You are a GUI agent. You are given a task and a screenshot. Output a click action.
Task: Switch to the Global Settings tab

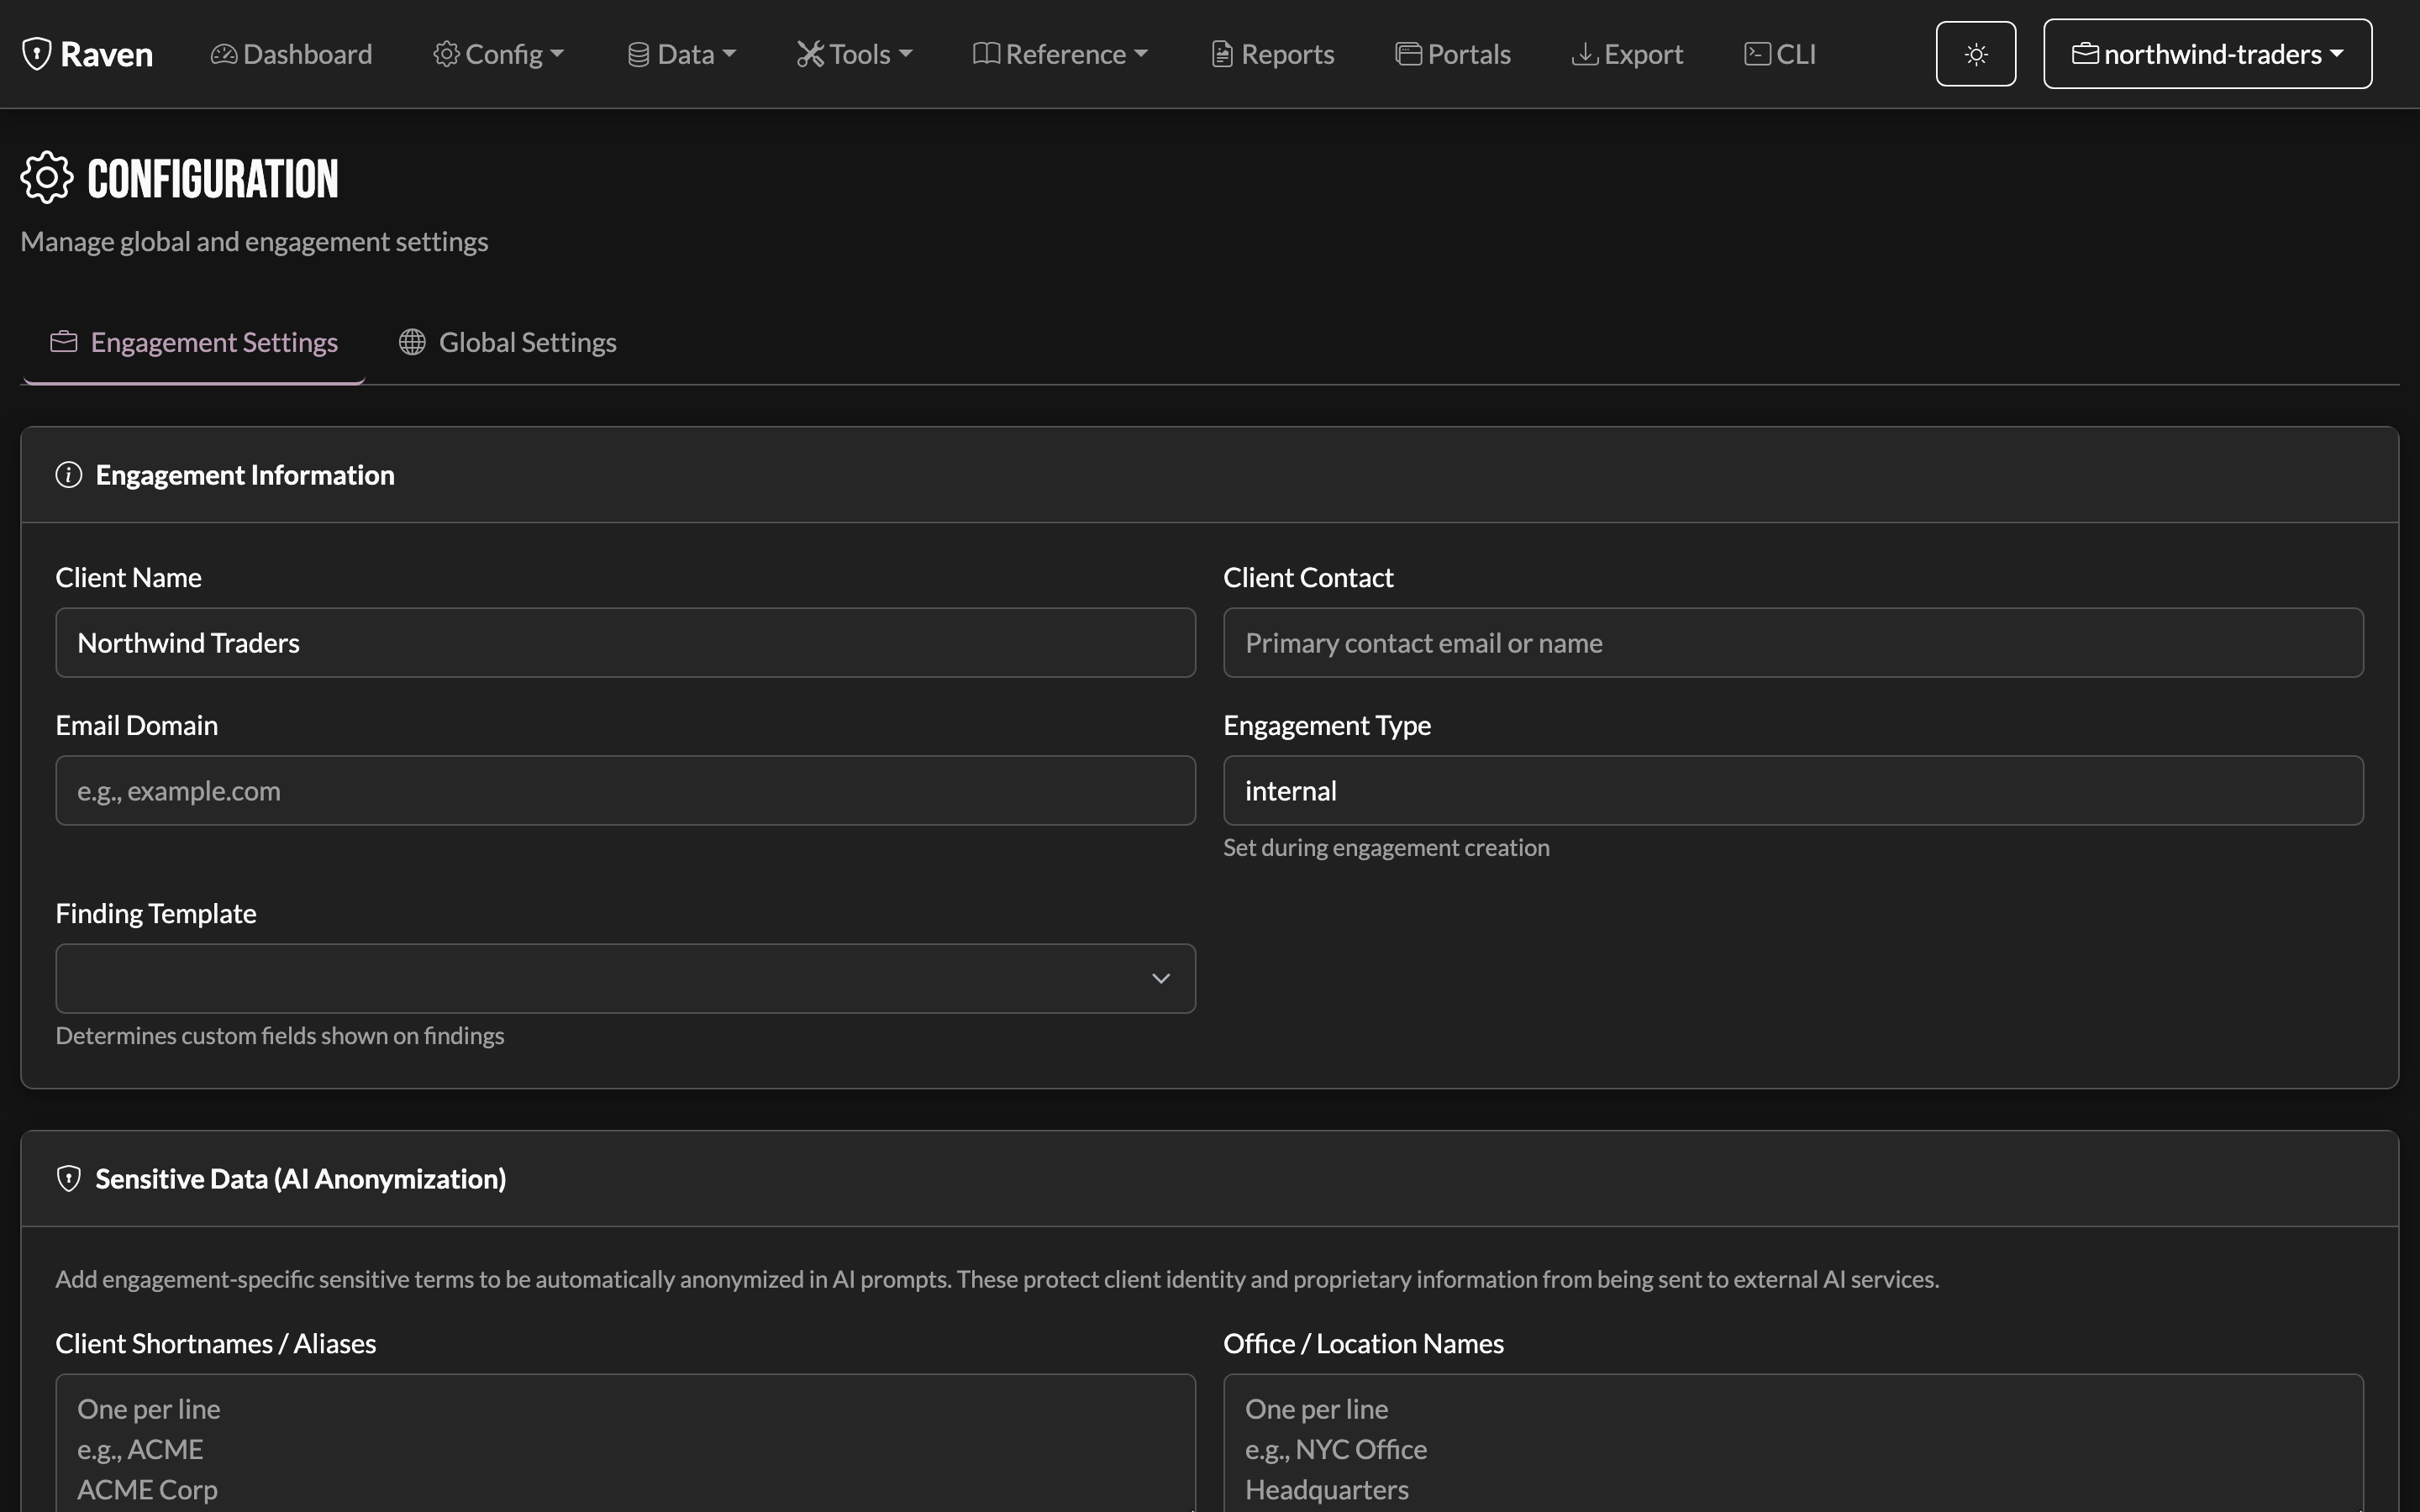pyautogui.click(x=508, y=342)
